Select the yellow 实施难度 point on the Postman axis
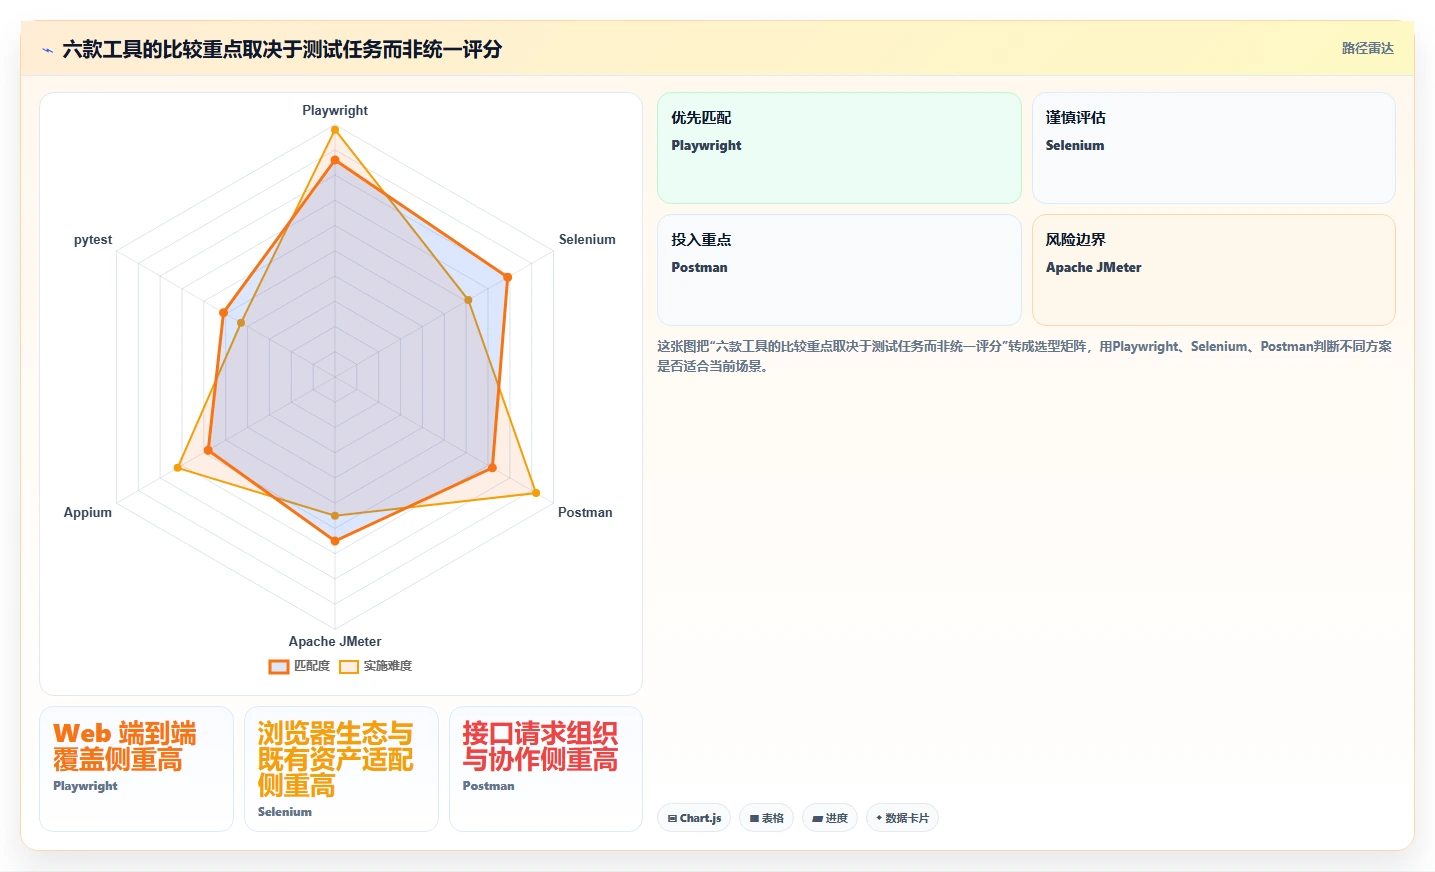Viewport: 1435px width, 872px height. (536, 493)
